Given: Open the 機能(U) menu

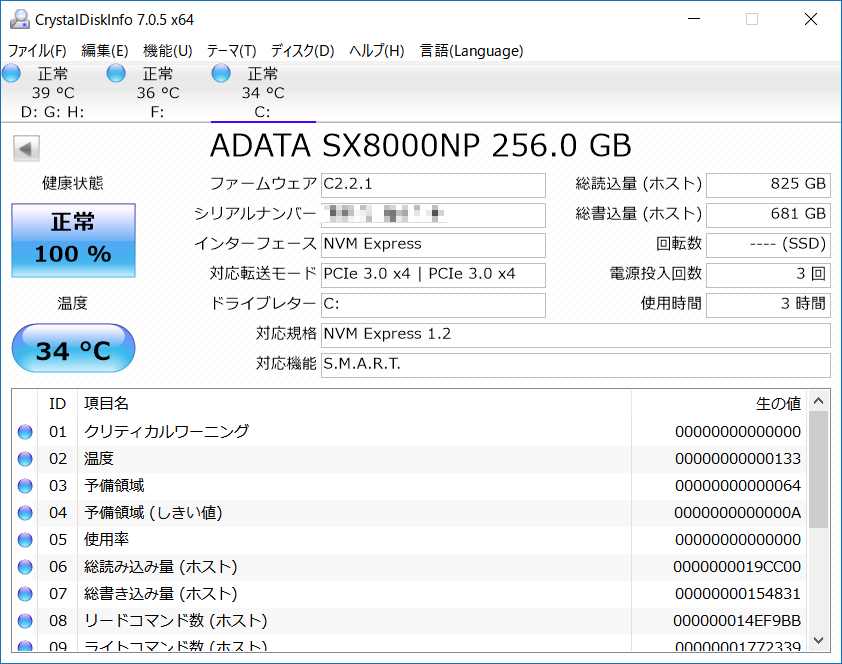Looking at the screenshot, I should (x=168, y=50).
